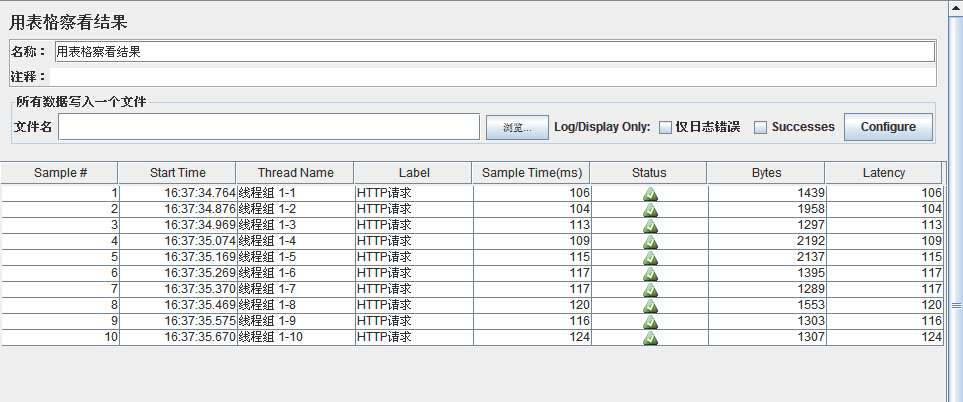963x402 pixels.
Task: Sort by the Status column header
Action: (x=649, y=172)
